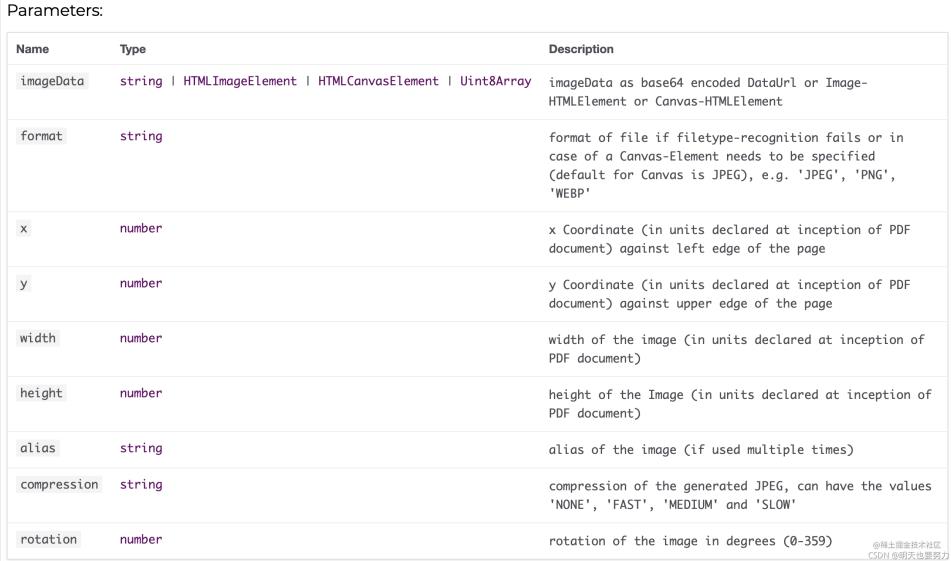Click the string type in format row

[x=141, y=136]
